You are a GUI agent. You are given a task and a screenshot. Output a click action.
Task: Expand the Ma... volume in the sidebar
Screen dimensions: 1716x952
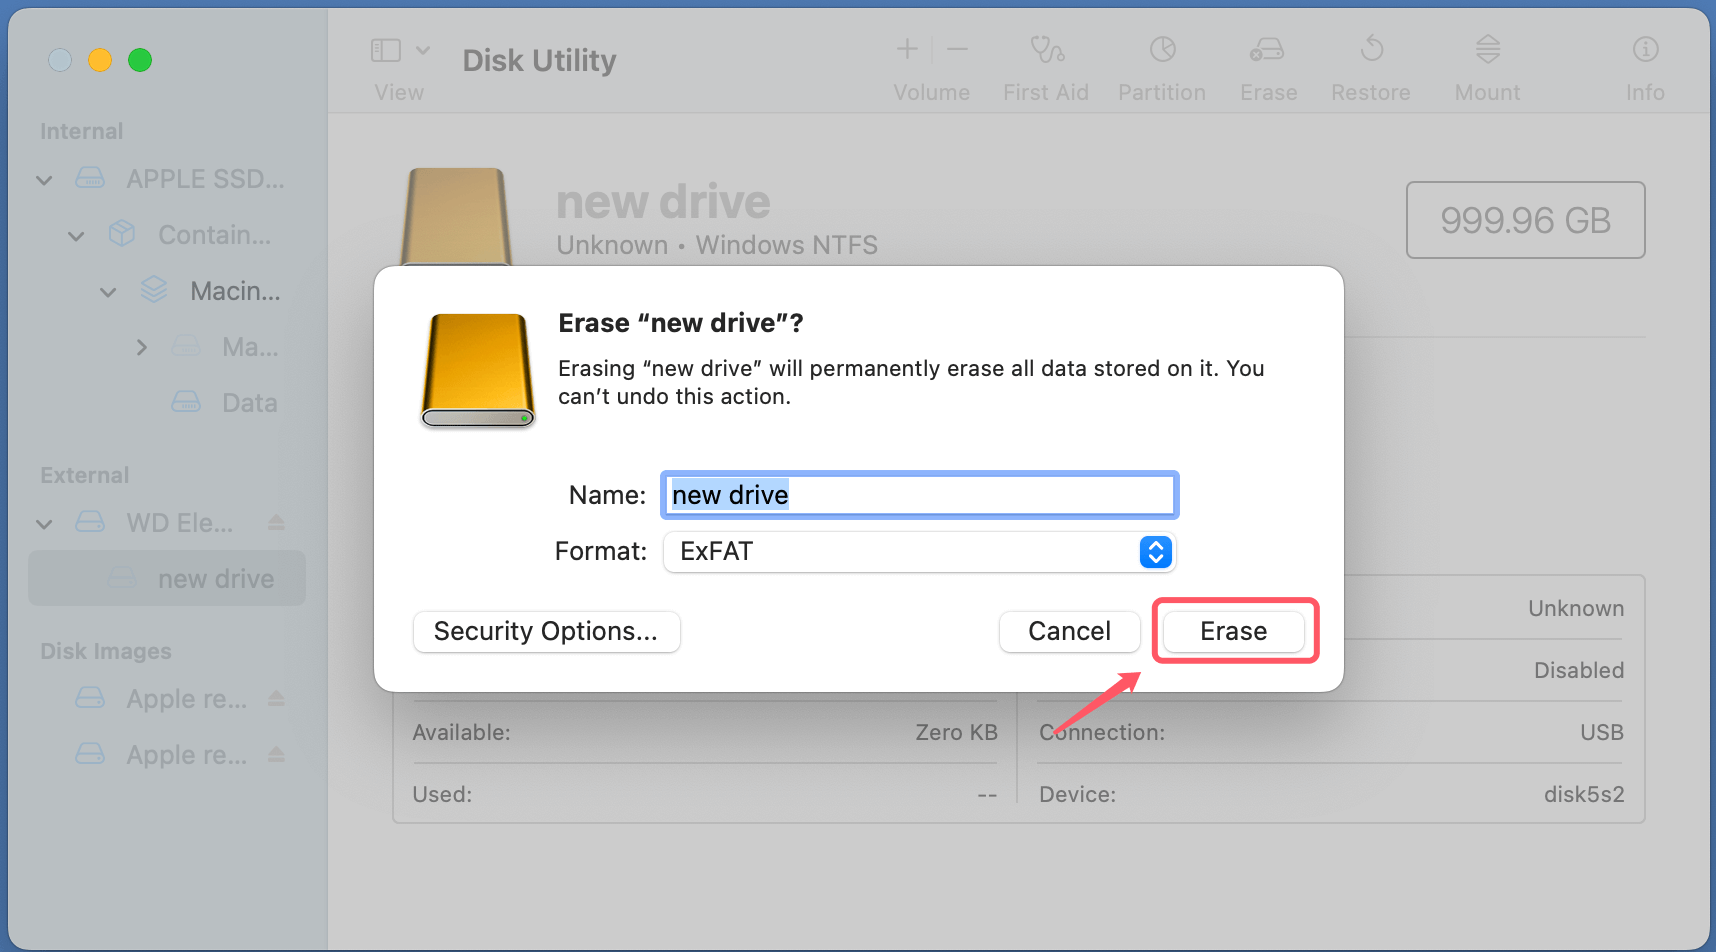141,346
